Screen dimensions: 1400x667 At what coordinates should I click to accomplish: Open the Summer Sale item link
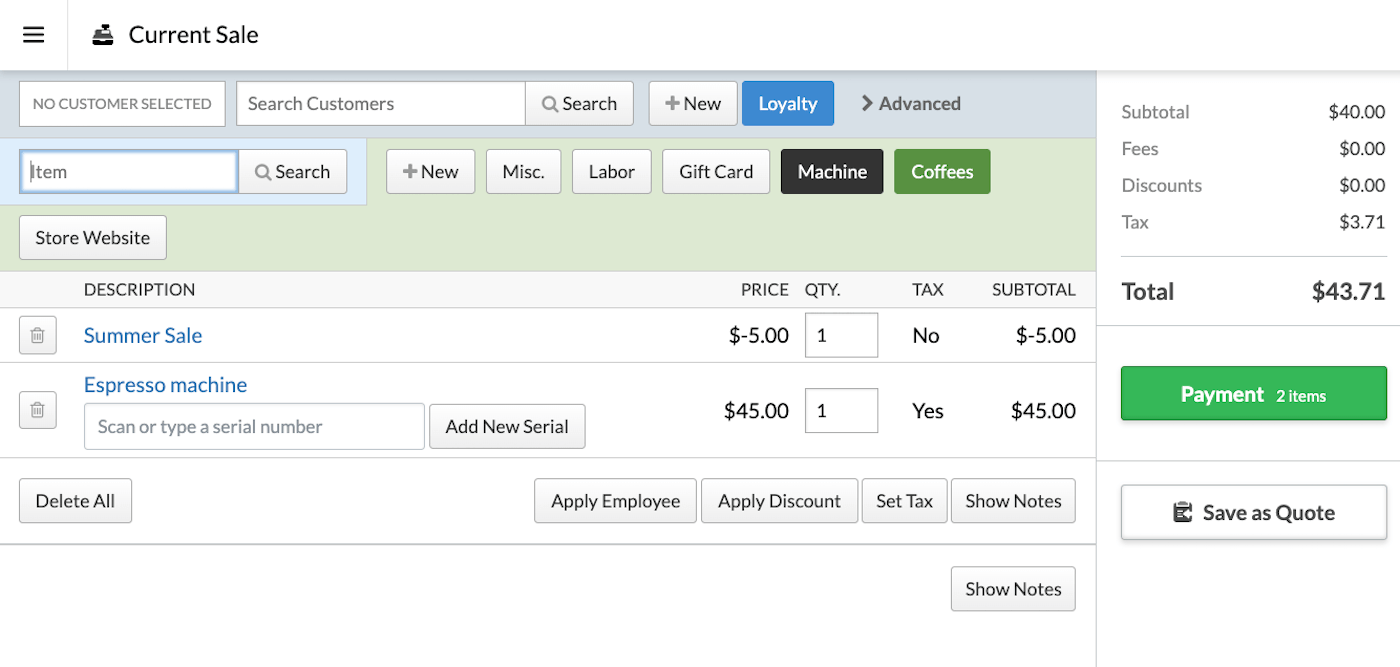143,336
